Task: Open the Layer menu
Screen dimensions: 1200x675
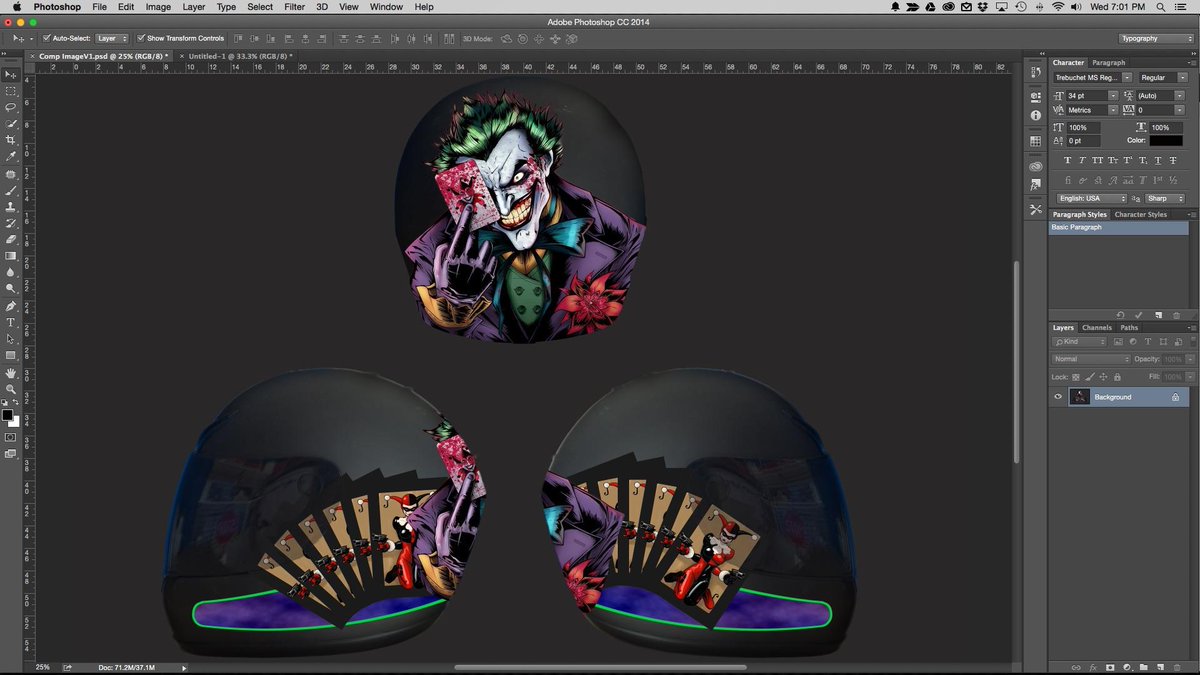Action: [x=194, y=7]
